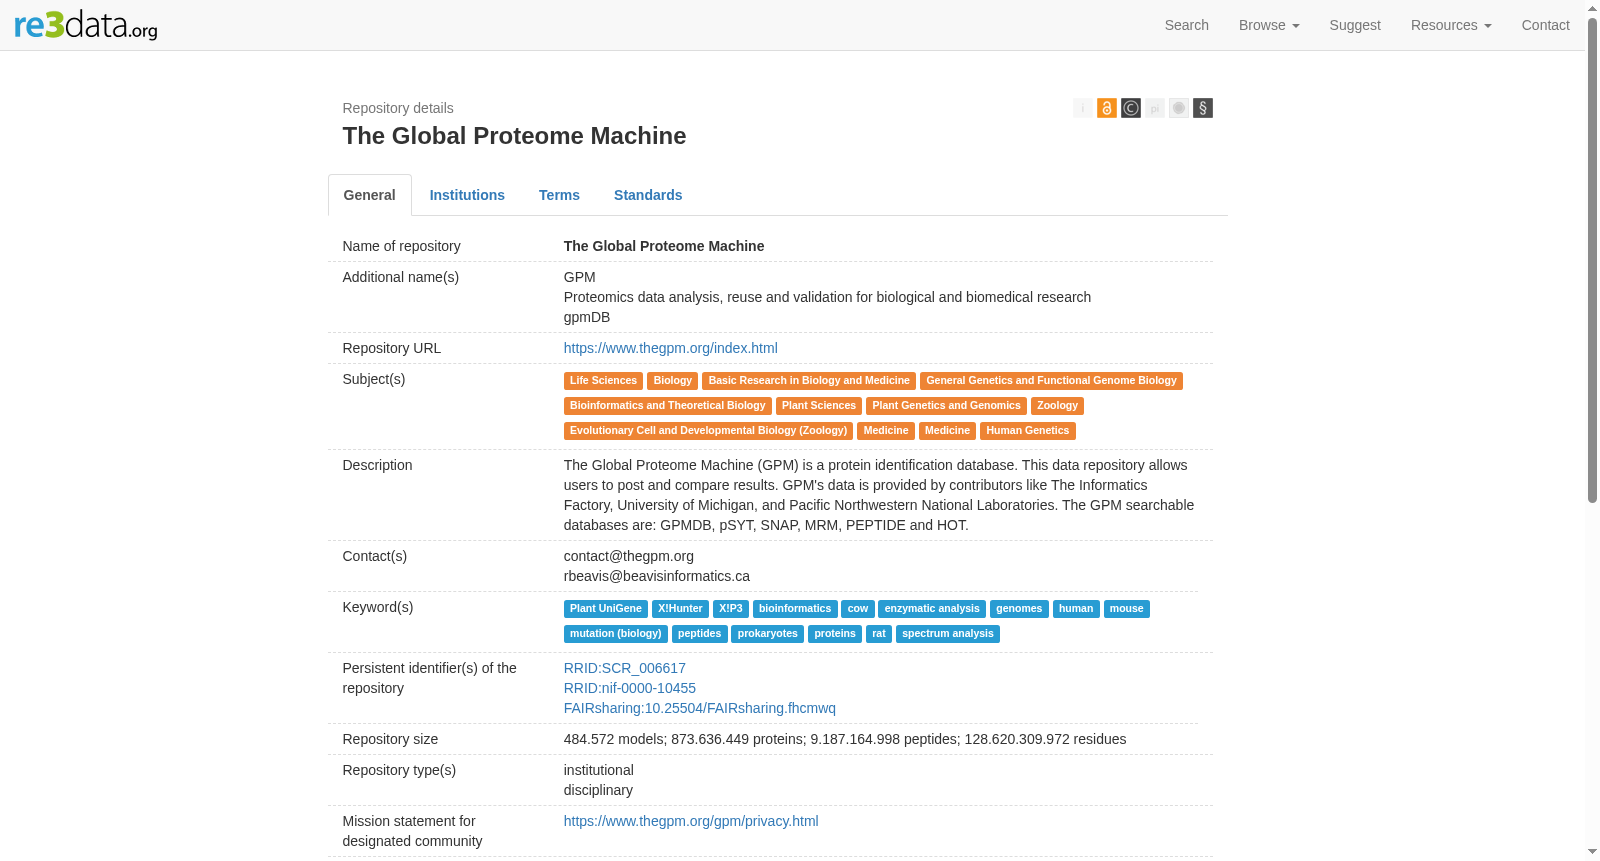Screen dimensions: 1600x861
Task: Click the 'Repository details' label above the heading
Action: pos(398,108)
